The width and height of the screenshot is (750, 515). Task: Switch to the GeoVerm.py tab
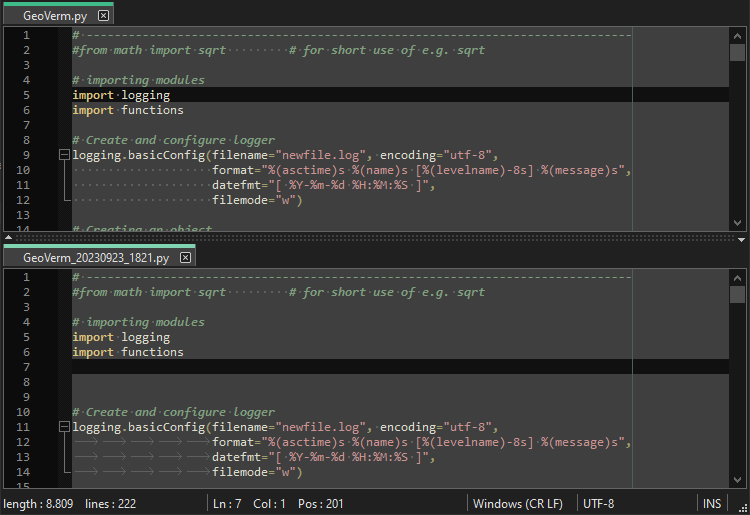55,16
